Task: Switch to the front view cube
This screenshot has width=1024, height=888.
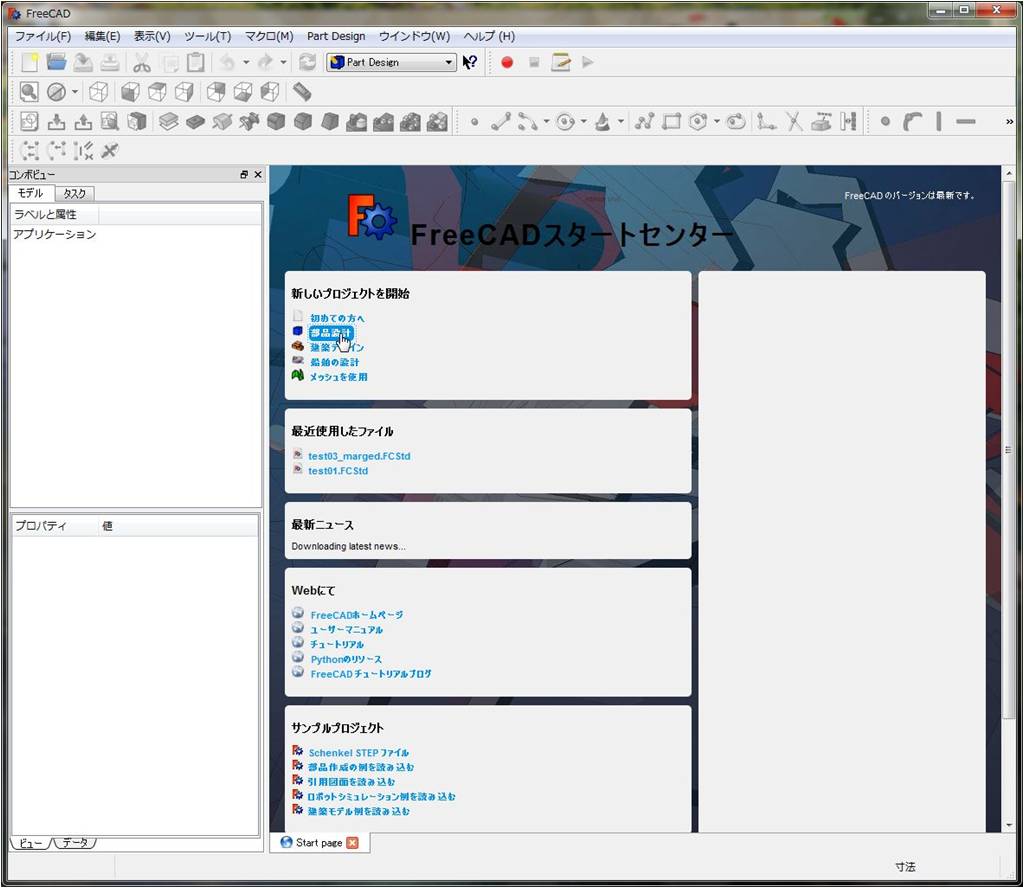Action: tap(130, 92)
